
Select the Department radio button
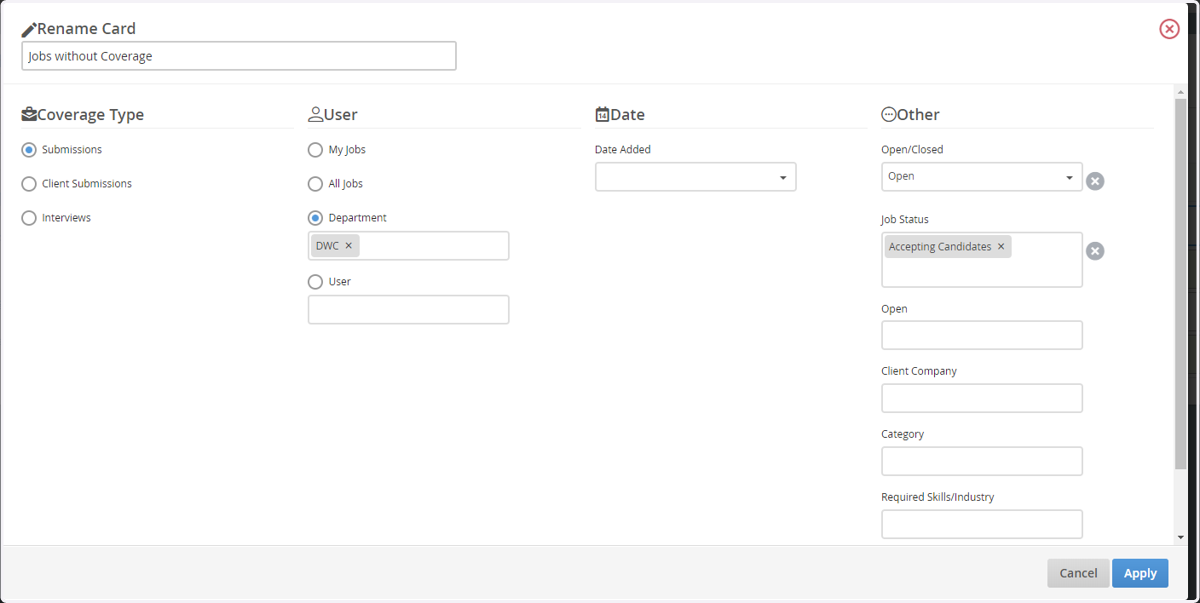click(x=316, y=218)
